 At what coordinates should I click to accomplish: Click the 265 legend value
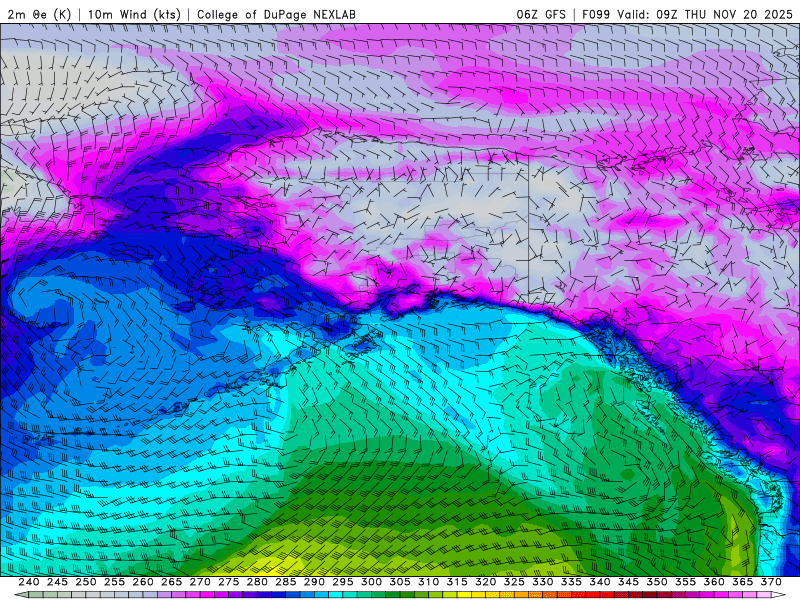pos(171,582)
